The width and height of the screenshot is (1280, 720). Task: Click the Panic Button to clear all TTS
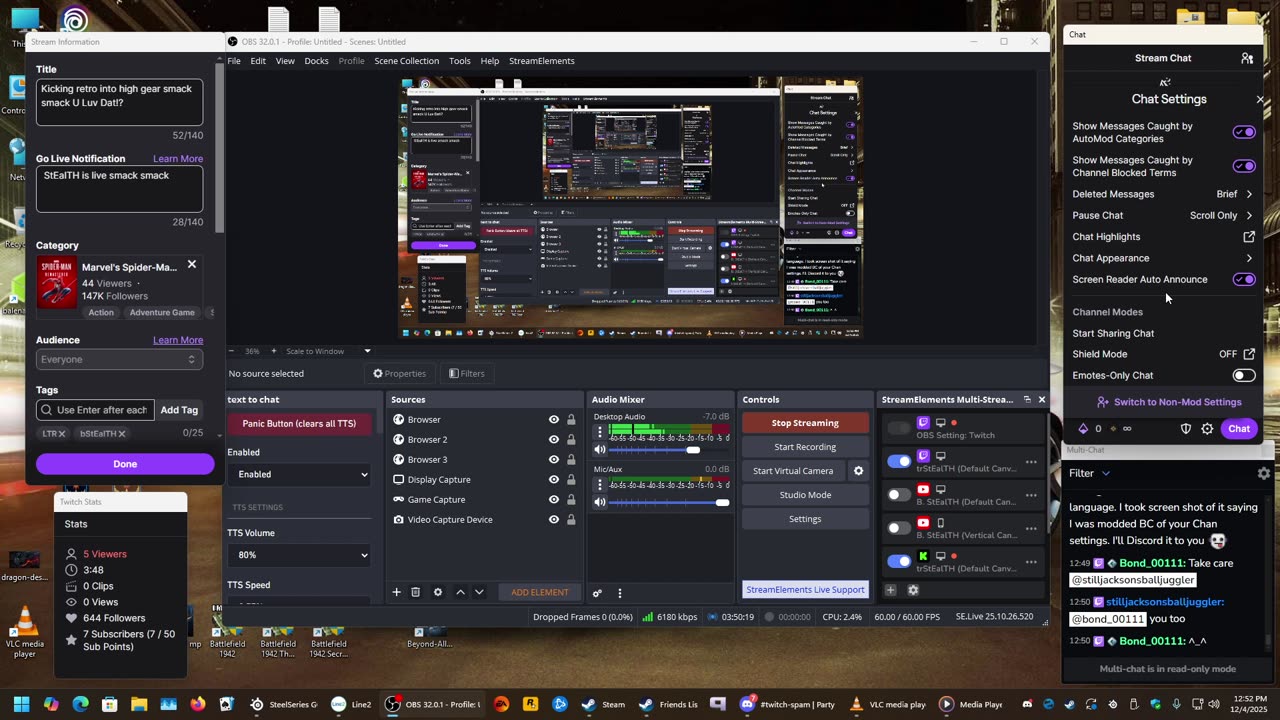(299, 423)
